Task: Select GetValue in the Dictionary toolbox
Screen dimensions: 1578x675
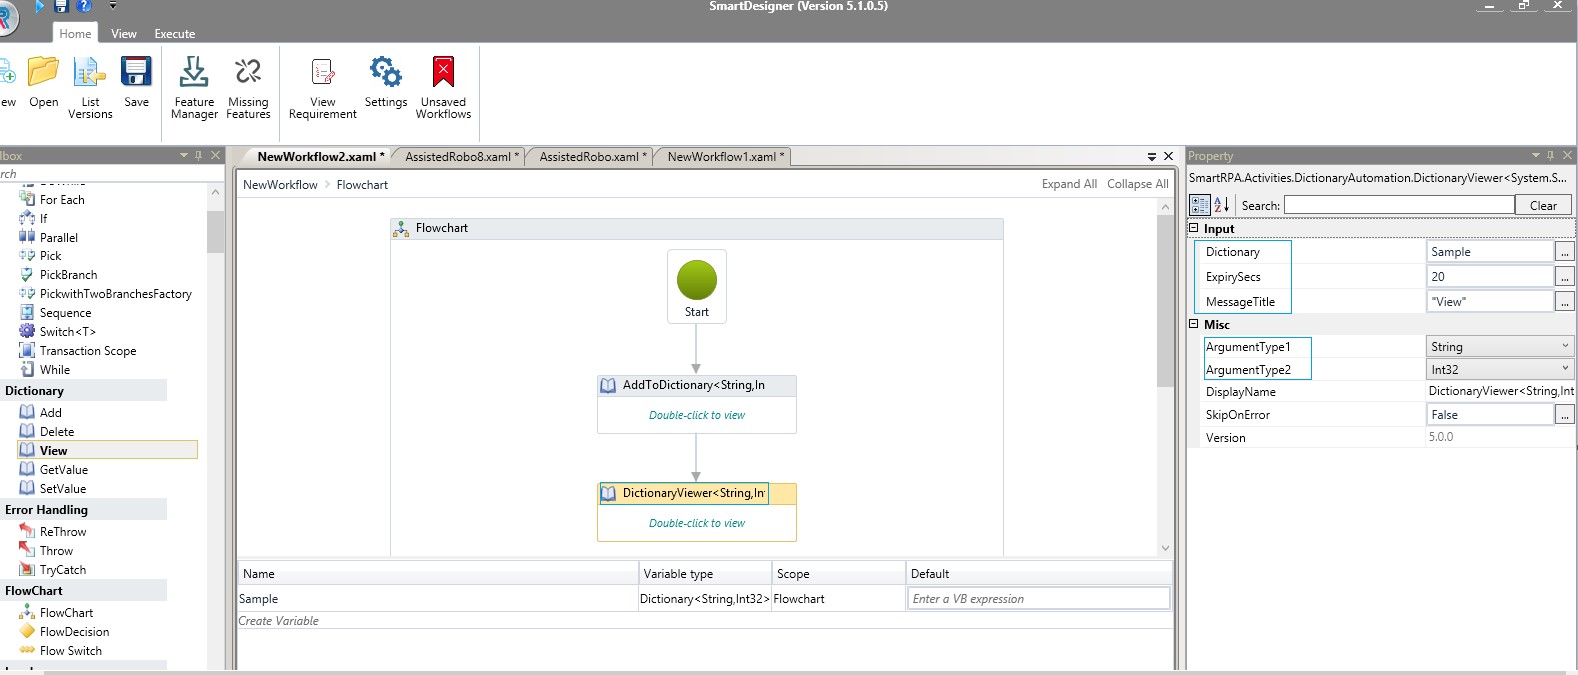Action: [x=63, y=470]
